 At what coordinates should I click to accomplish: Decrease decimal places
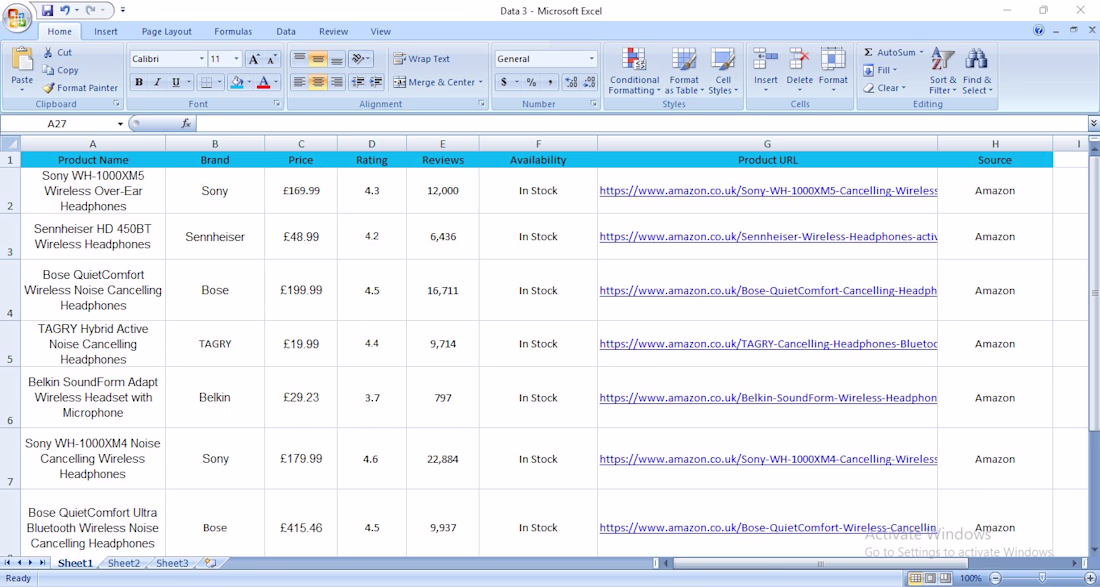[x=589, y=83]
